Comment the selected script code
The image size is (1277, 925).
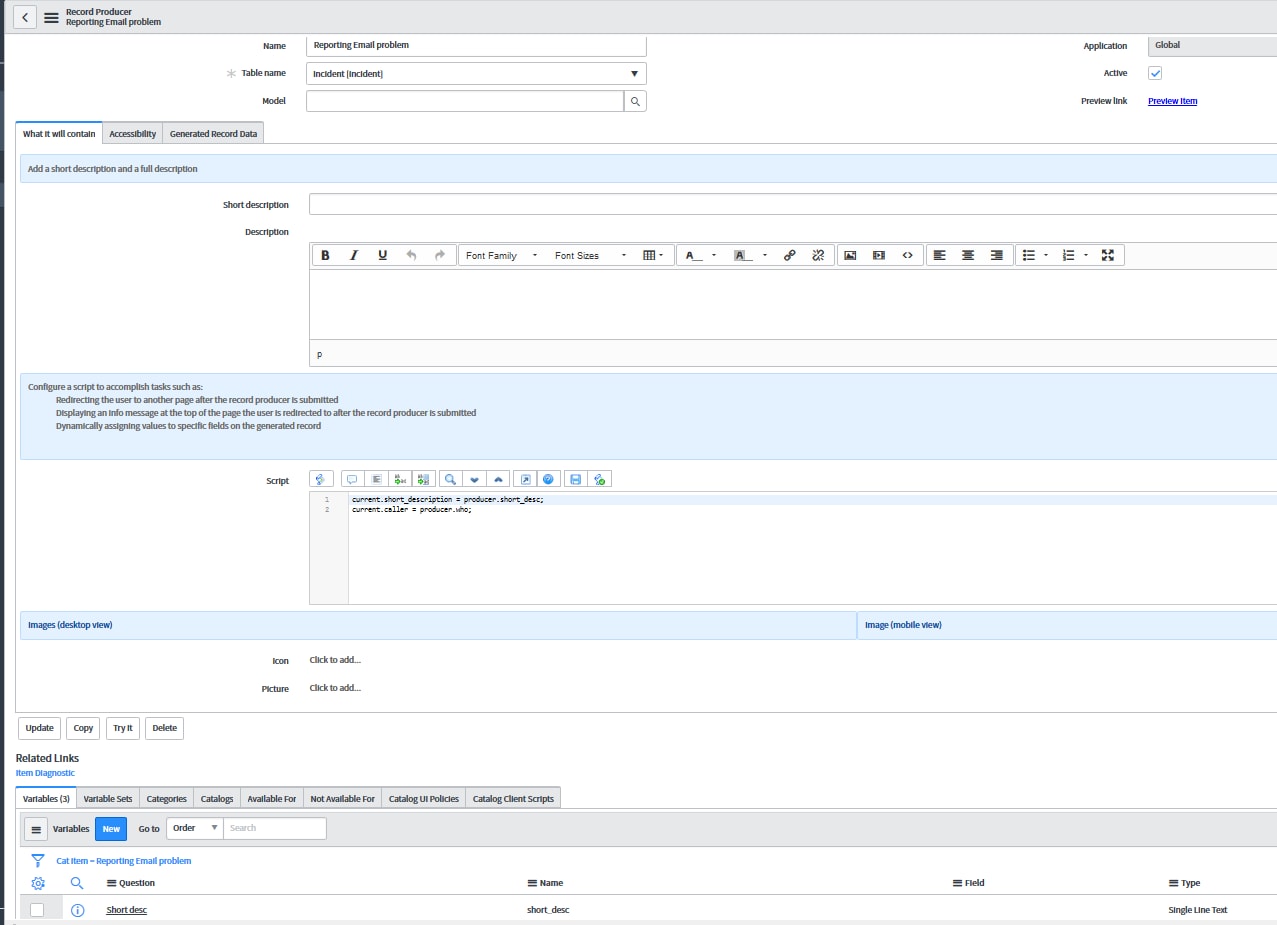352,479
